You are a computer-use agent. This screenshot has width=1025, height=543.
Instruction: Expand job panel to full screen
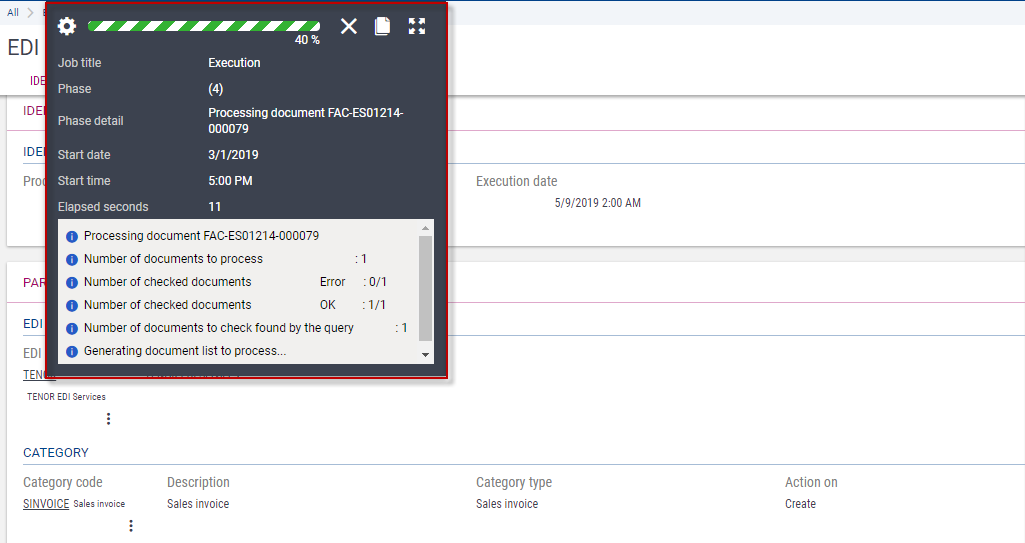pos(417,27)
